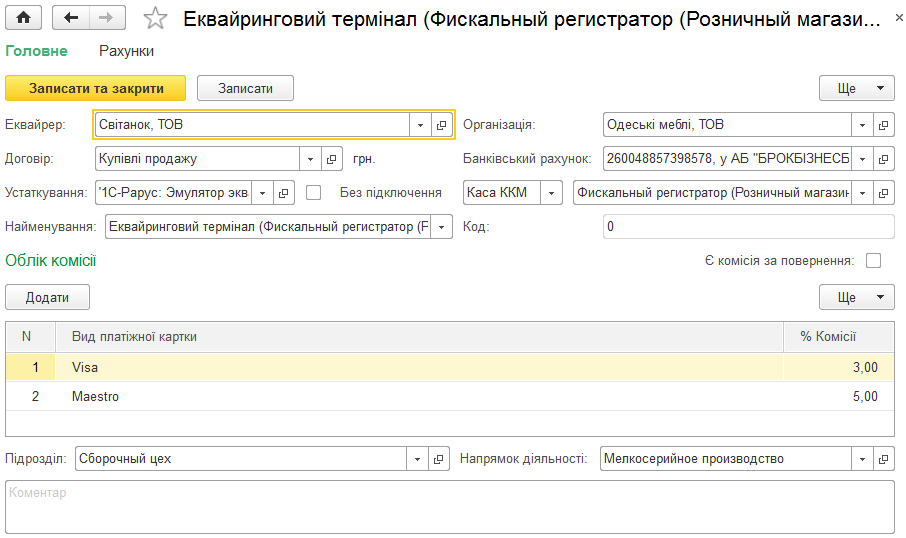
Task: Navigate back with left arrow
Action: point(70,17)
